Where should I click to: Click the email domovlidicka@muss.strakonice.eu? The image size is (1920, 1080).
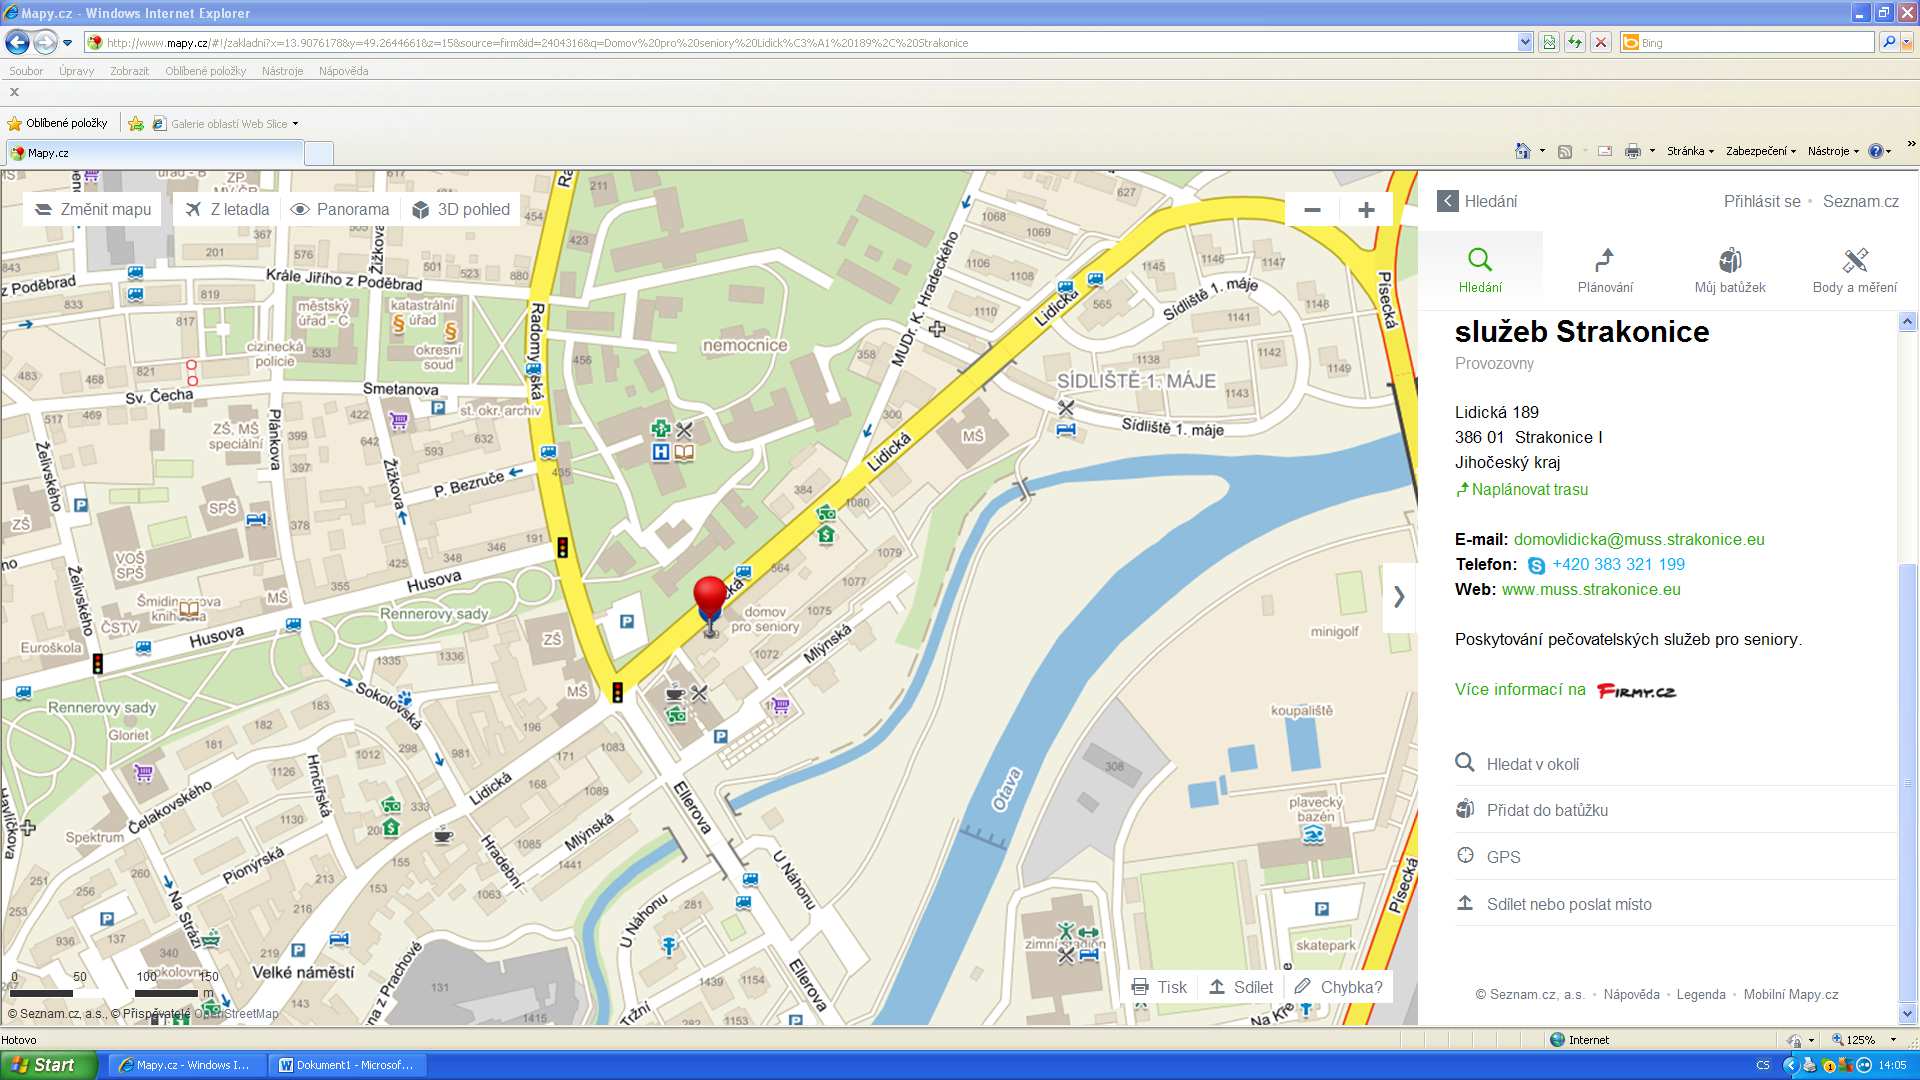tap(1639, 540)
